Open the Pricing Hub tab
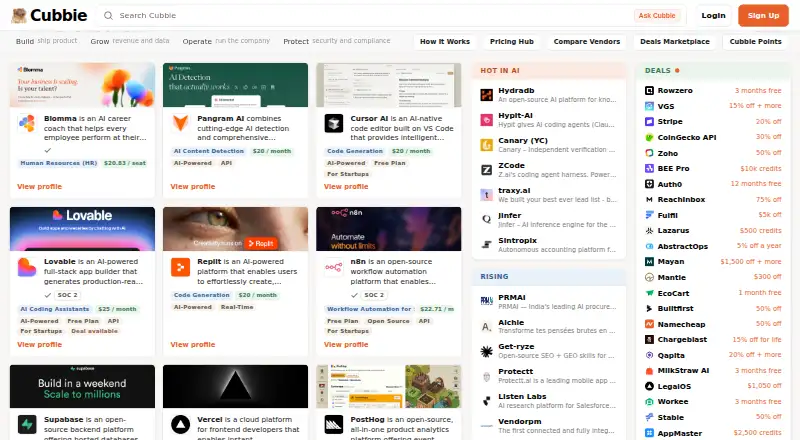Screen dimensions: 800x440 coord(512,41)
